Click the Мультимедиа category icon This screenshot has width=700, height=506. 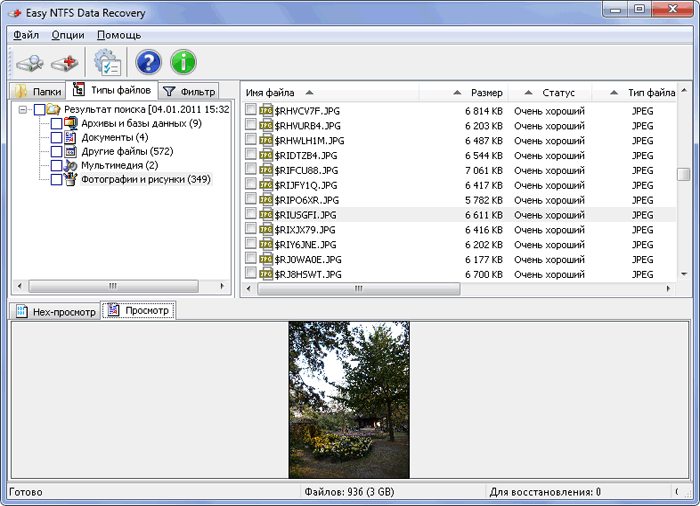pyautogui.click(x=71, y=165)
